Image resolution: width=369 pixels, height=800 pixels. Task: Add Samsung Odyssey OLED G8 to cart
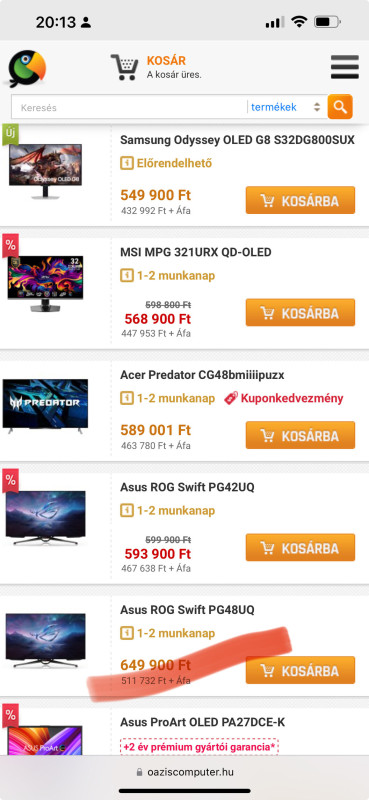coord(300,200)
